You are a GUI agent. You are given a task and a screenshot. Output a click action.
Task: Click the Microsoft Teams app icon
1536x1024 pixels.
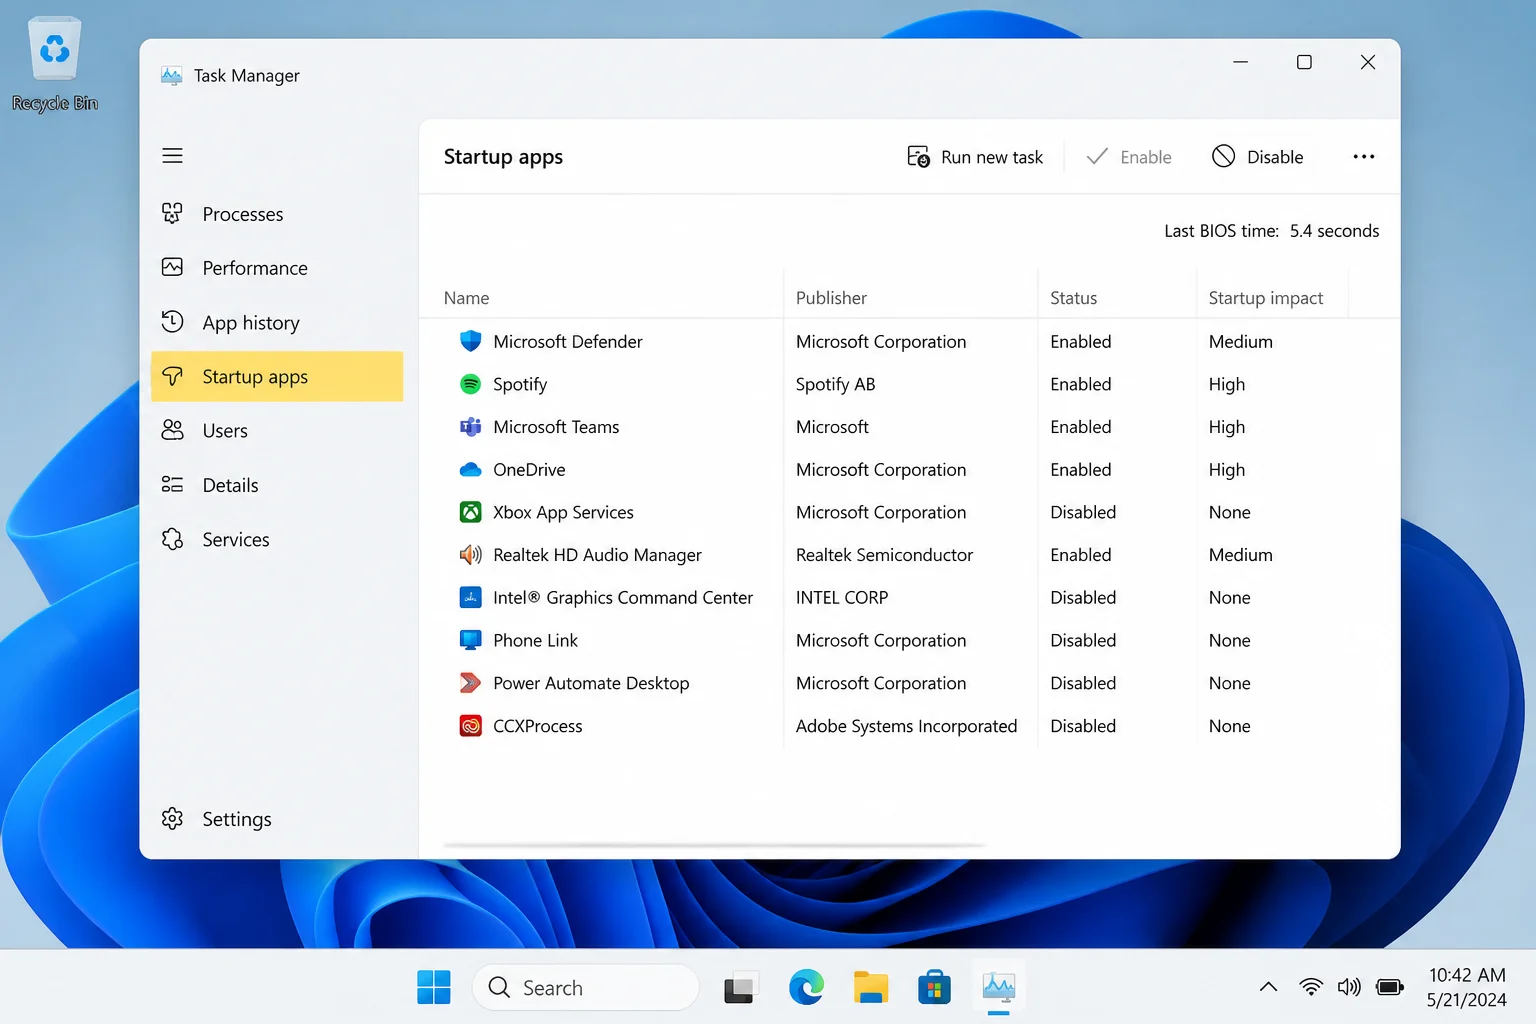click(x=470, y=427)
